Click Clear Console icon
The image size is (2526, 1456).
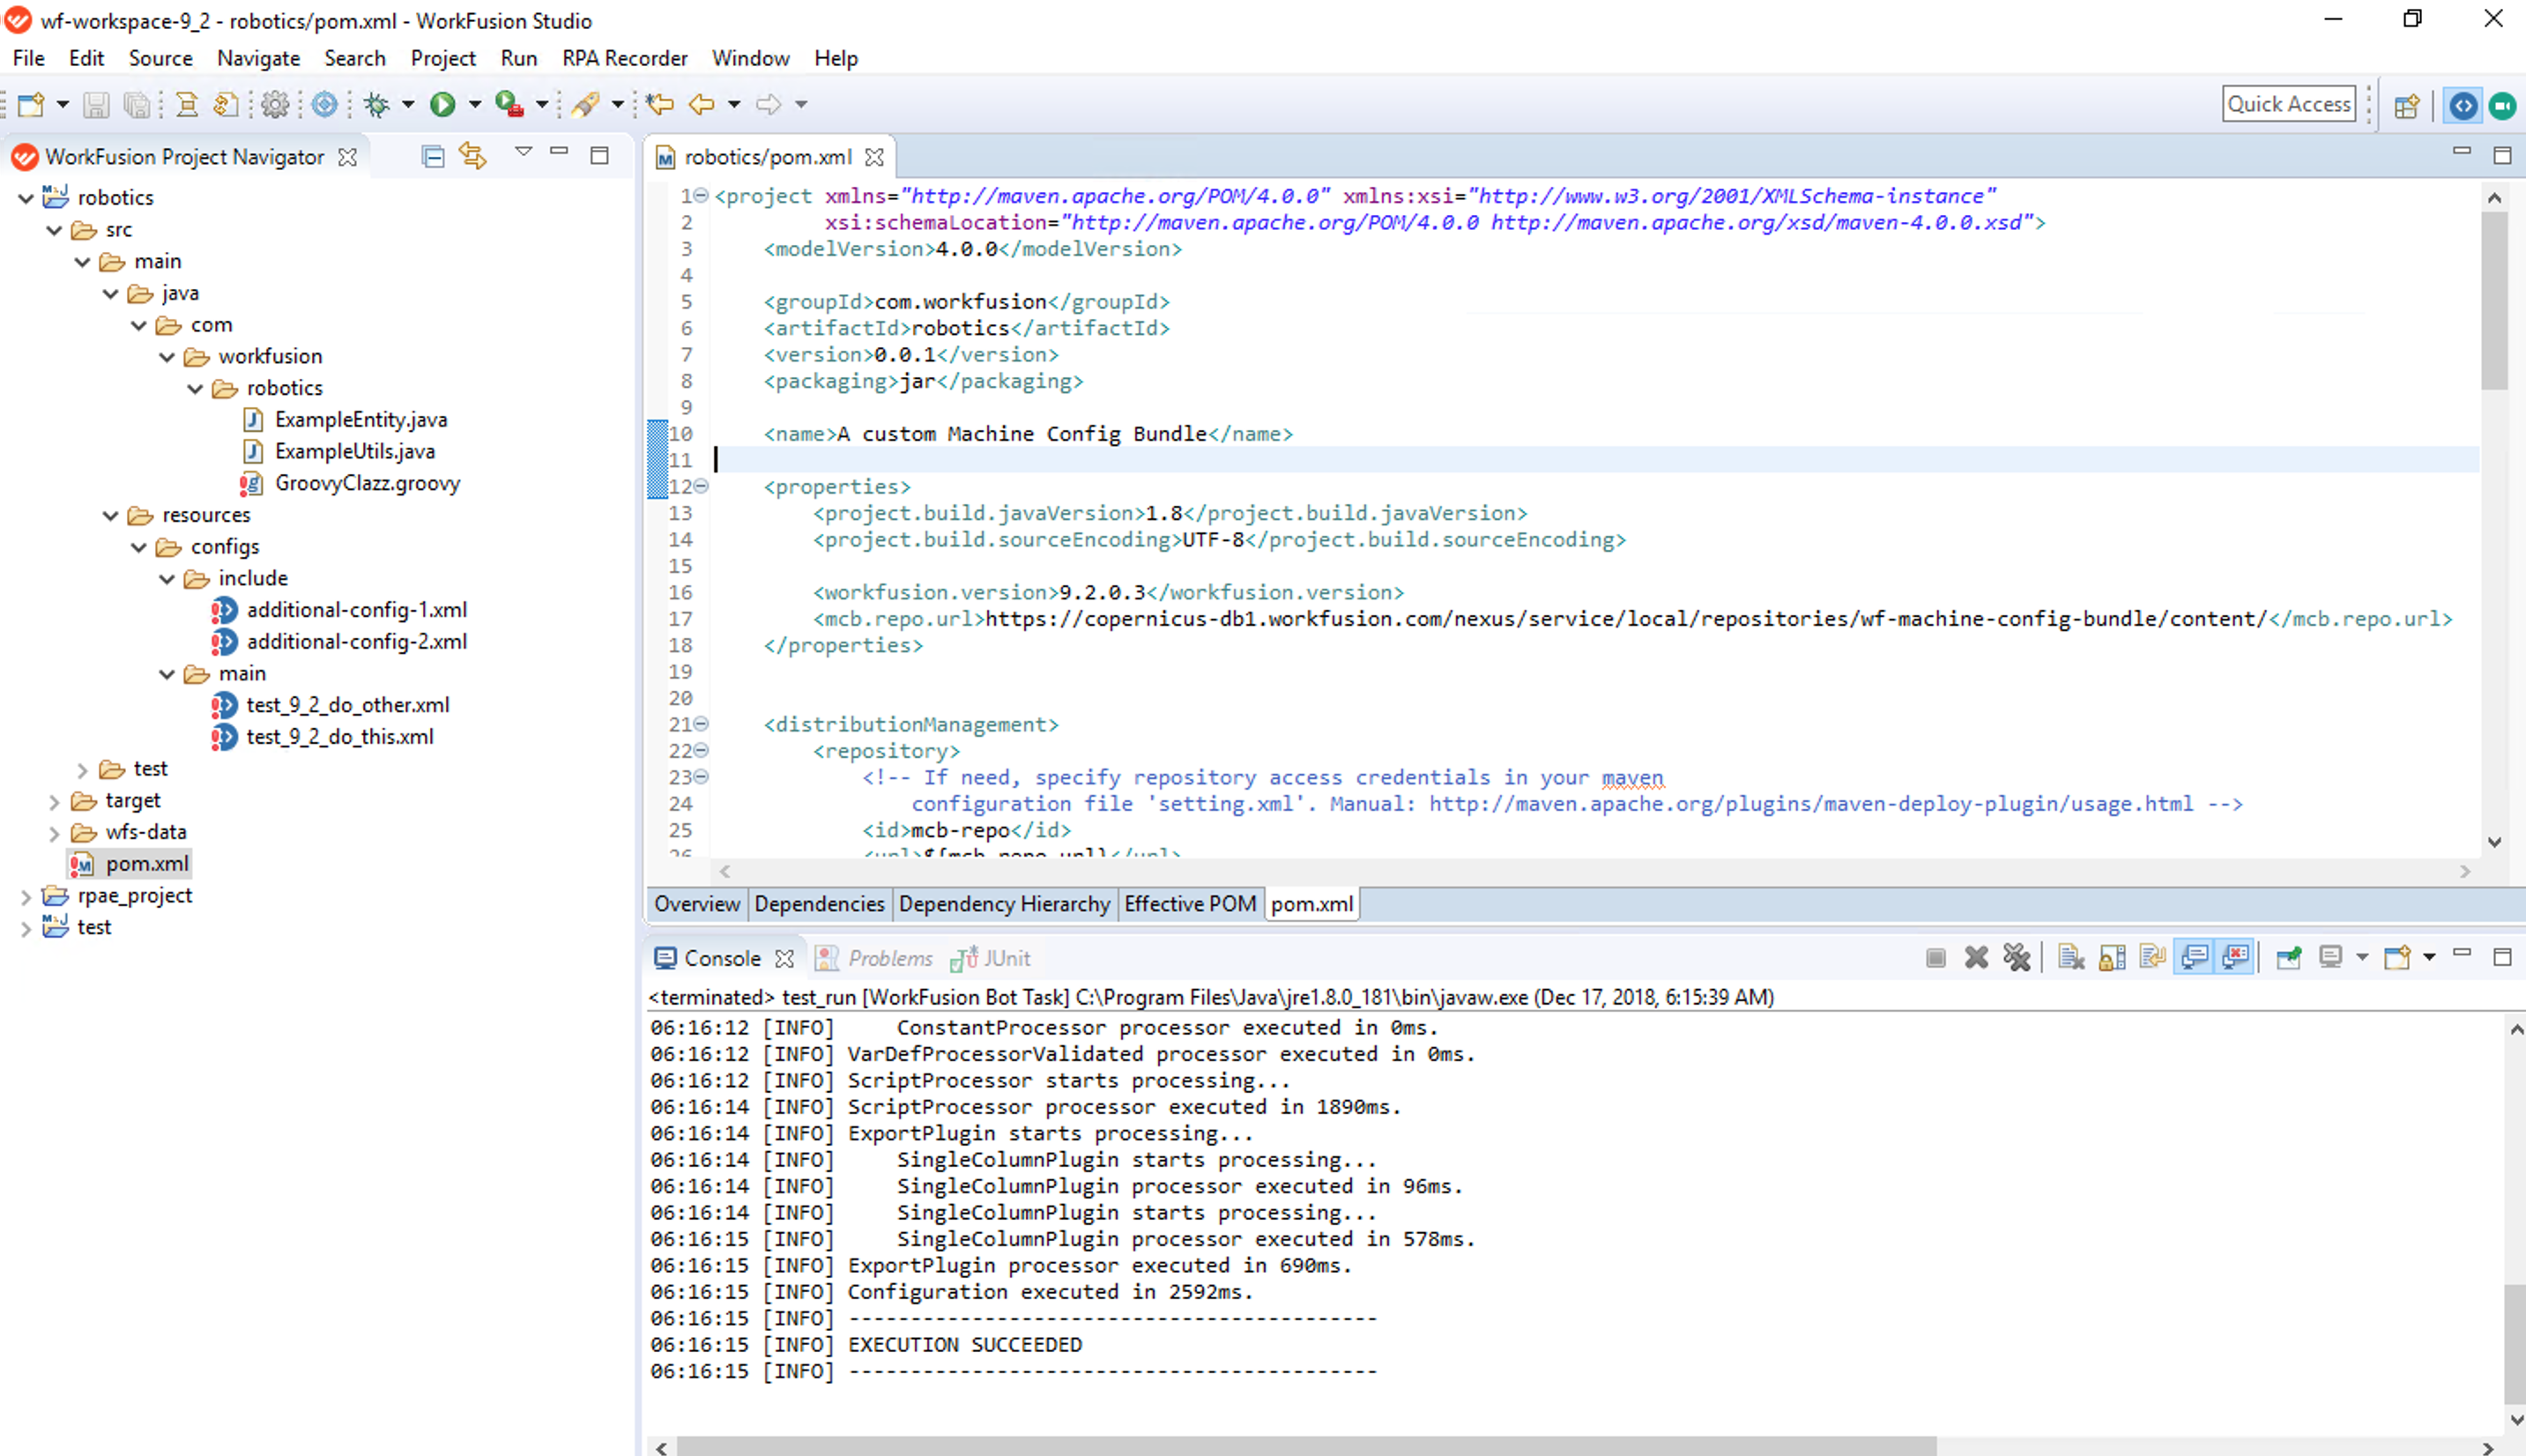2071,958
